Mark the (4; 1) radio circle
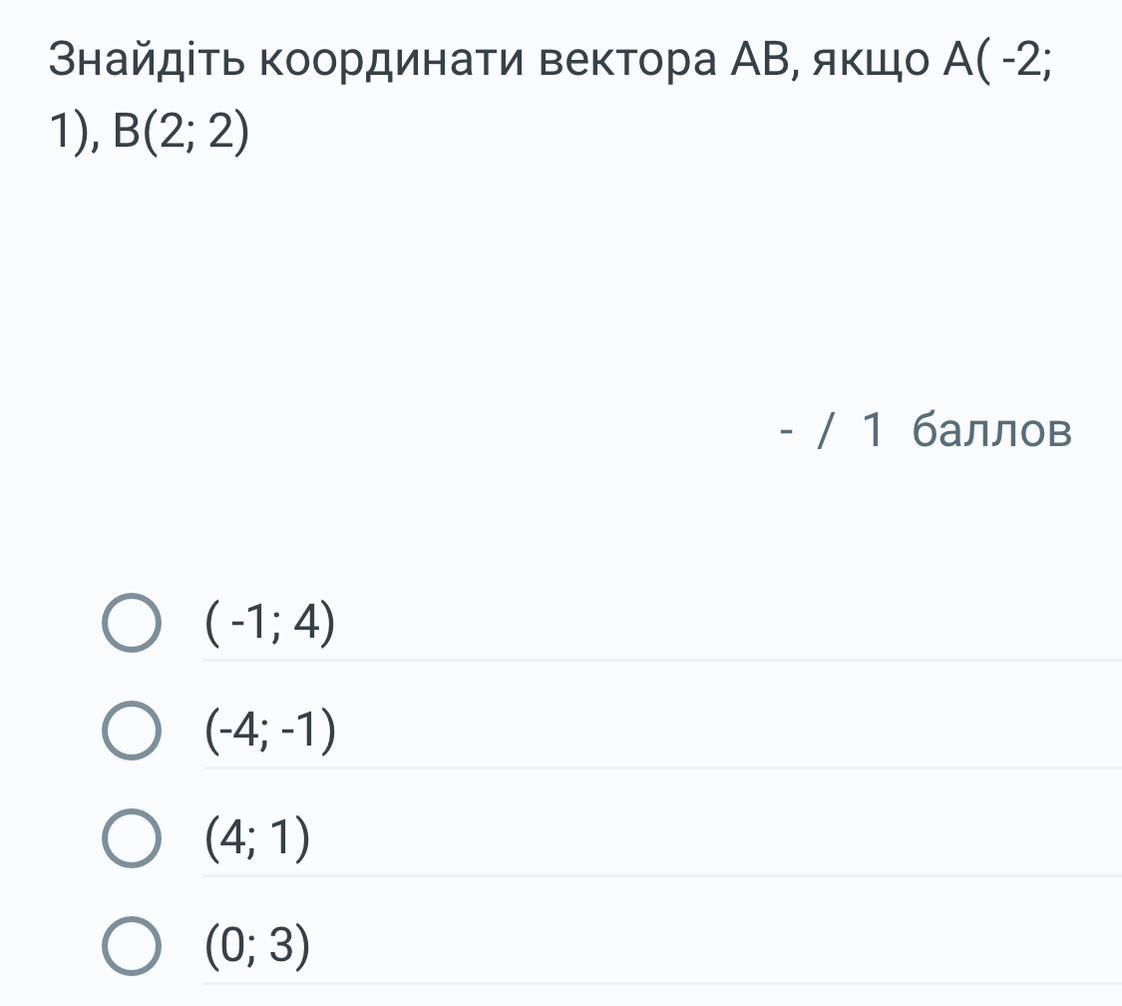 [x=130, y=839]
